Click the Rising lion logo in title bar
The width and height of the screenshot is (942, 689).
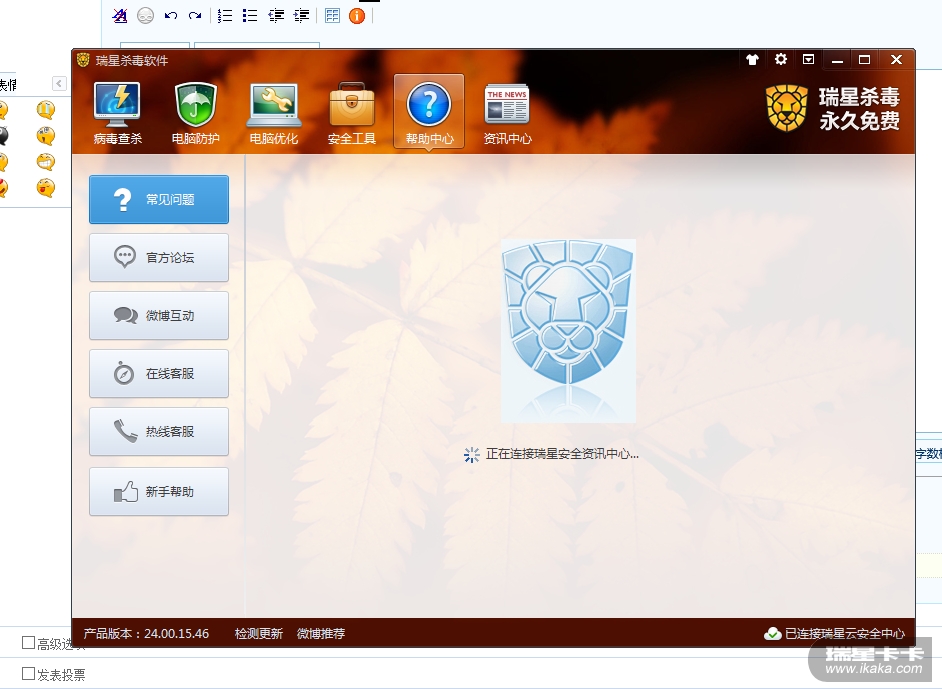click(x=83, y=60)
